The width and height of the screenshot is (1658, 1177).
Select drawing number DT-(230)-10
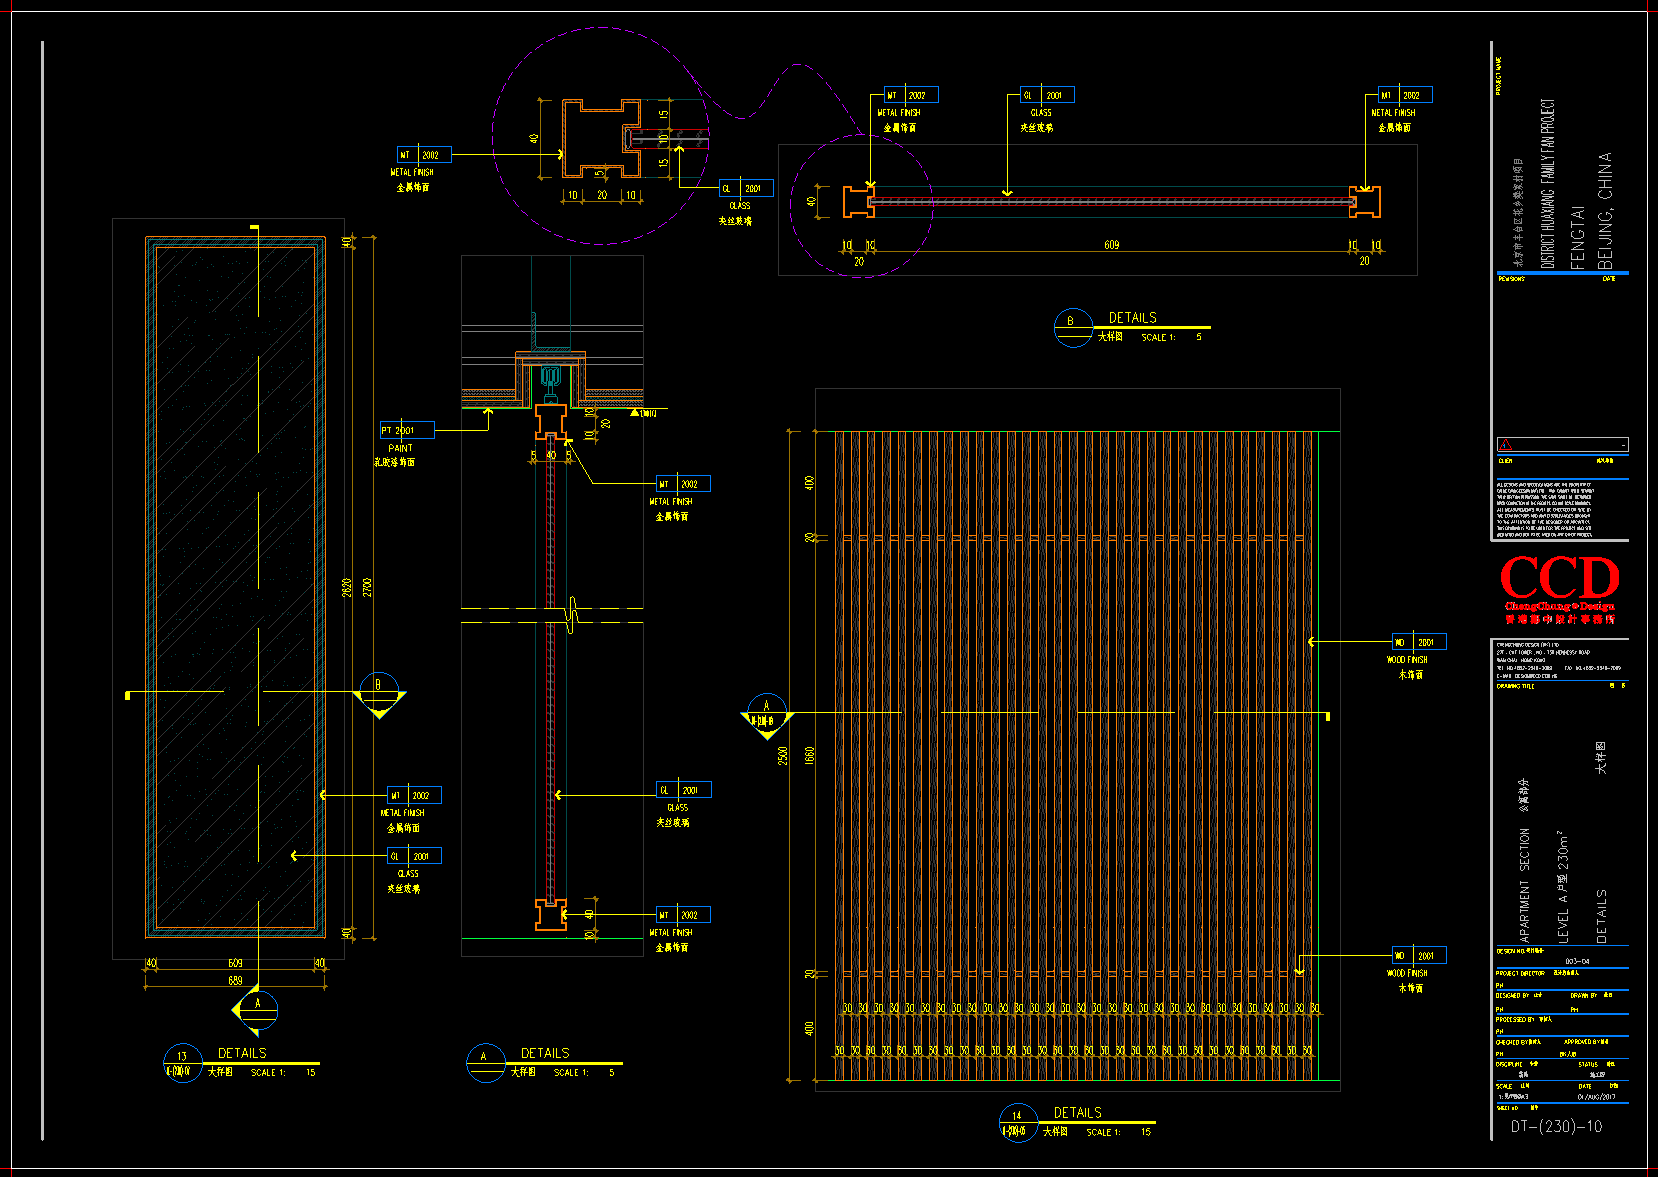pos(1556,1126)
